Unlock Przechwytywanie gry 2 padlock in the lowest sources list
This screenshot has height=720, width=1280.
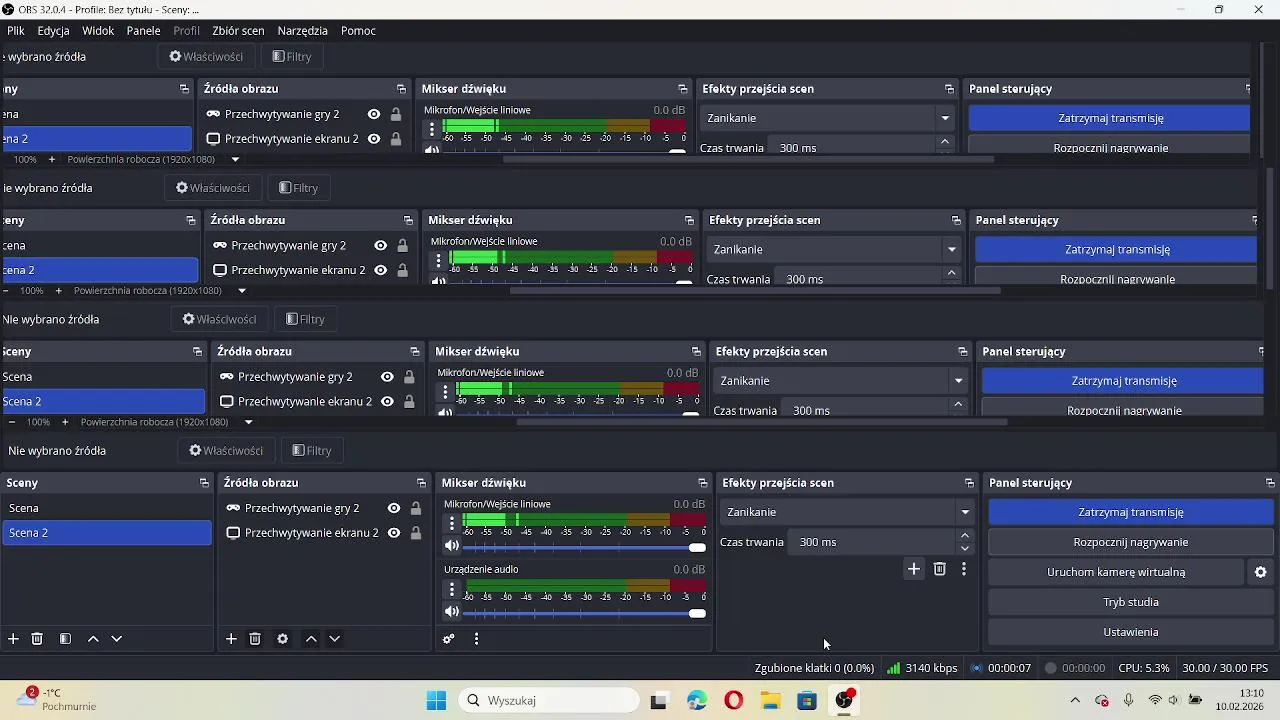[416, 508]
